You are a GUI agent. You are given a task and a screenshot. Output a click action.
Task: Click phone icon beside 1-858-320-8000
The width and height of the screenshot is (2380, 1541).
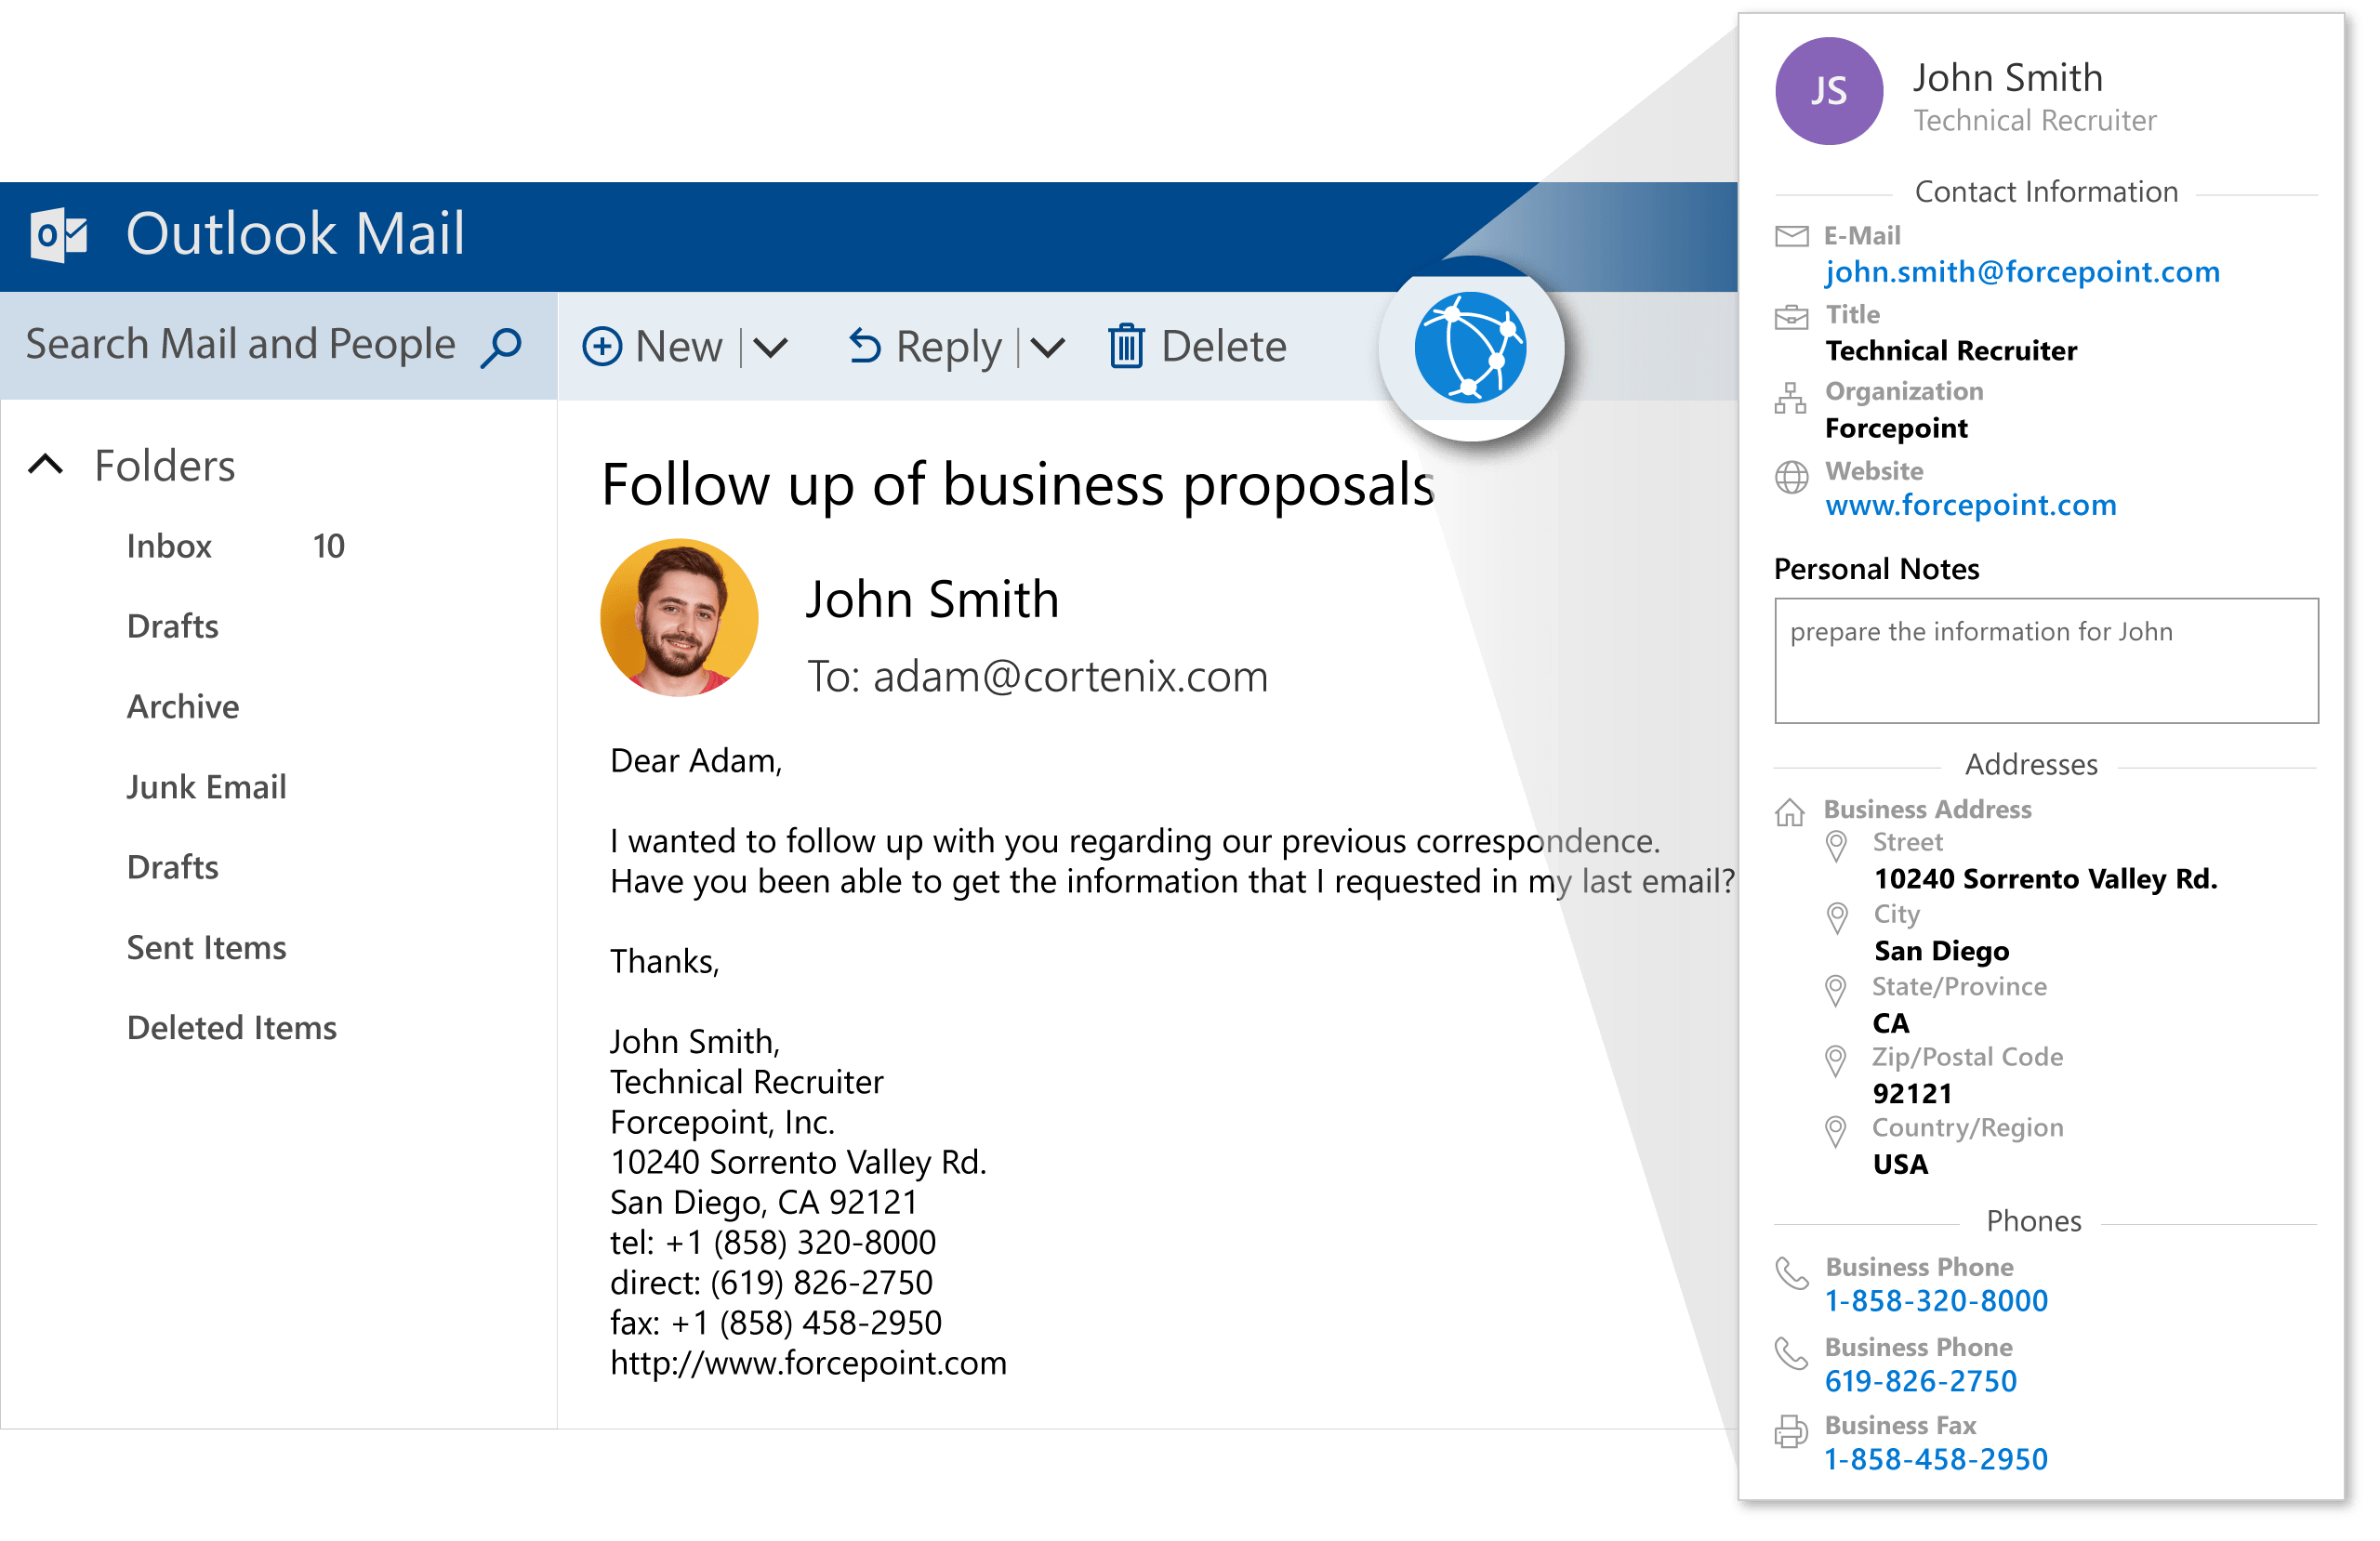[x=1792, y=1273]
